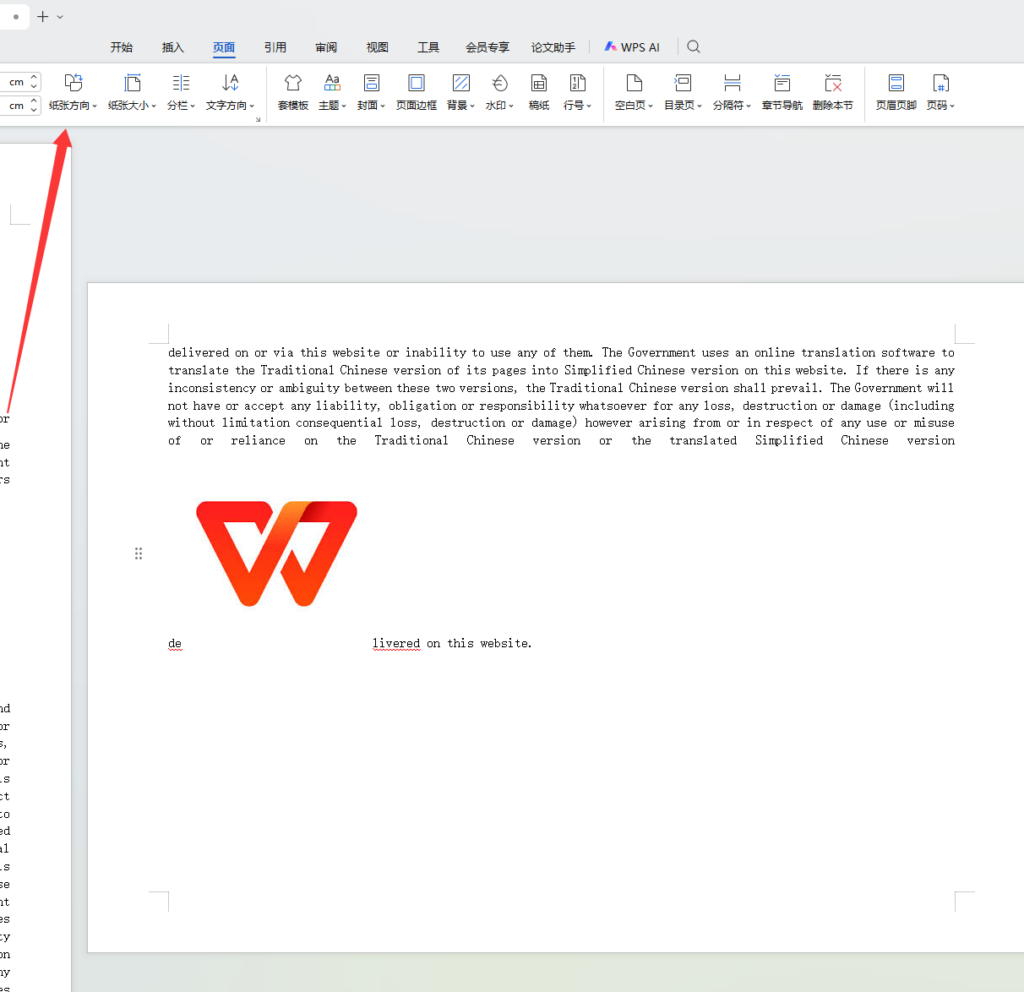Click "without" at the fifth line start
1024x992 pixels.
coord(191,423)
